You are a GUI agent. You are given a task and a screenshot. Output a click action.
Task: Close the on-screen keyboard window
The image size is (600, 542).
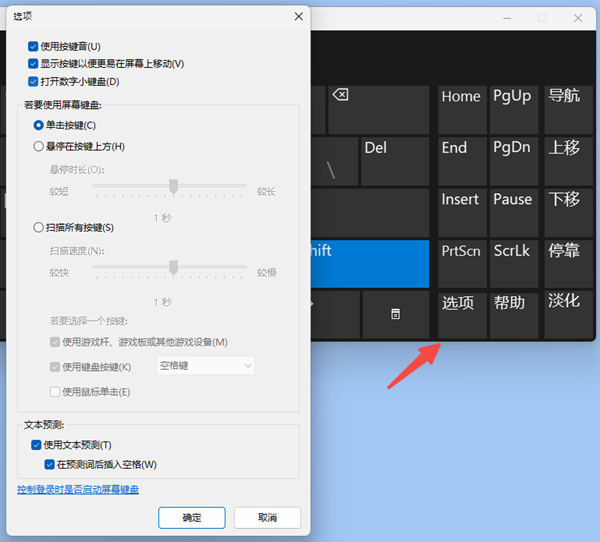(x=578, y=18)
